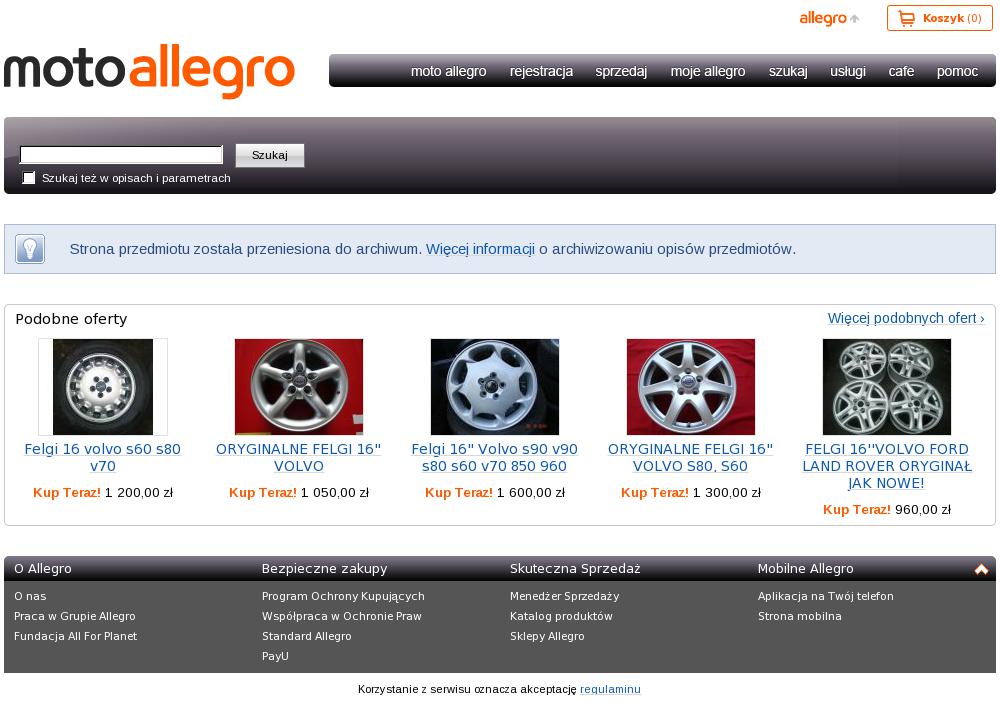Open thumbnail of Felgi 16 volvo s60 s80 v70

(x=103, y=387)
